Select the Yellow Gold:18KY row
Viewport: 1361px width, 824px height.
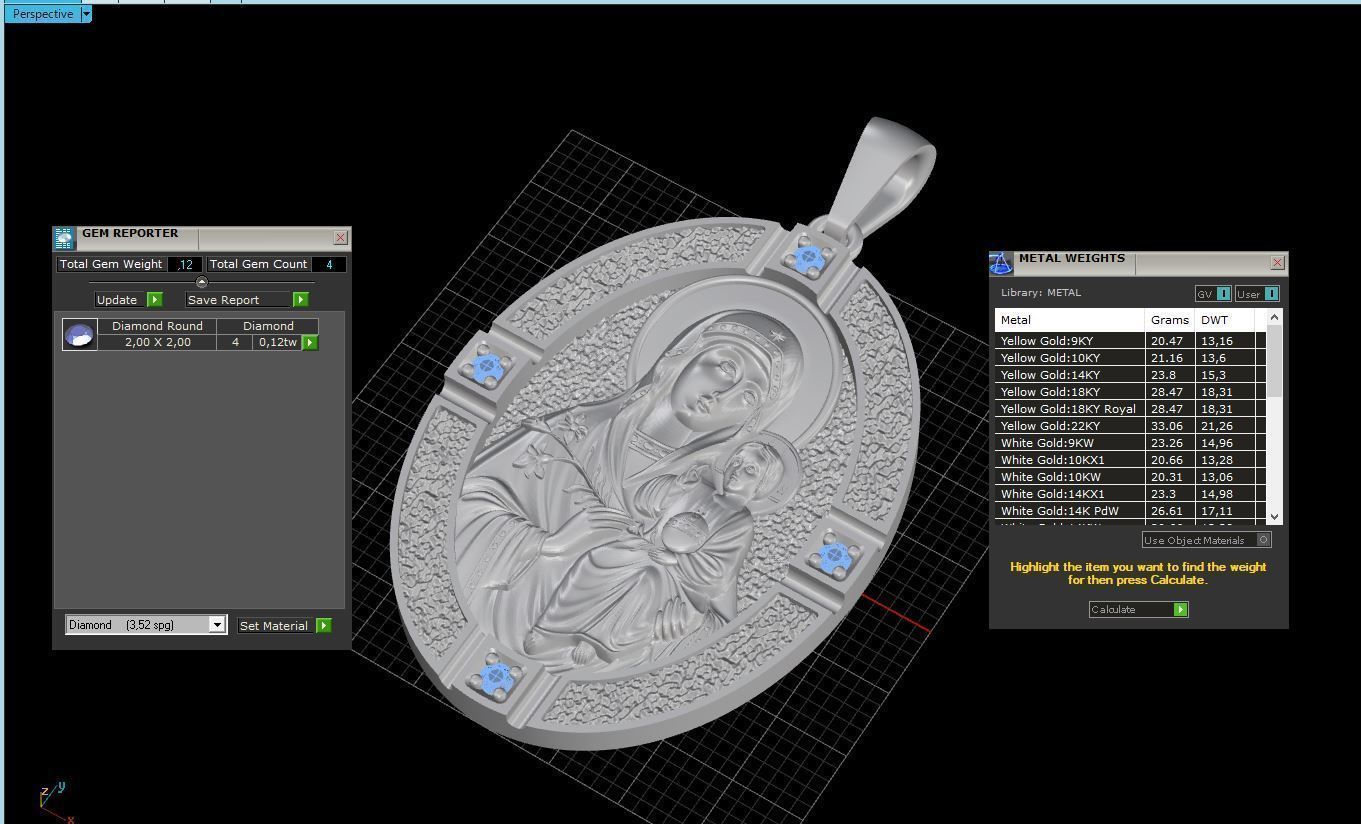point(1130,392)
